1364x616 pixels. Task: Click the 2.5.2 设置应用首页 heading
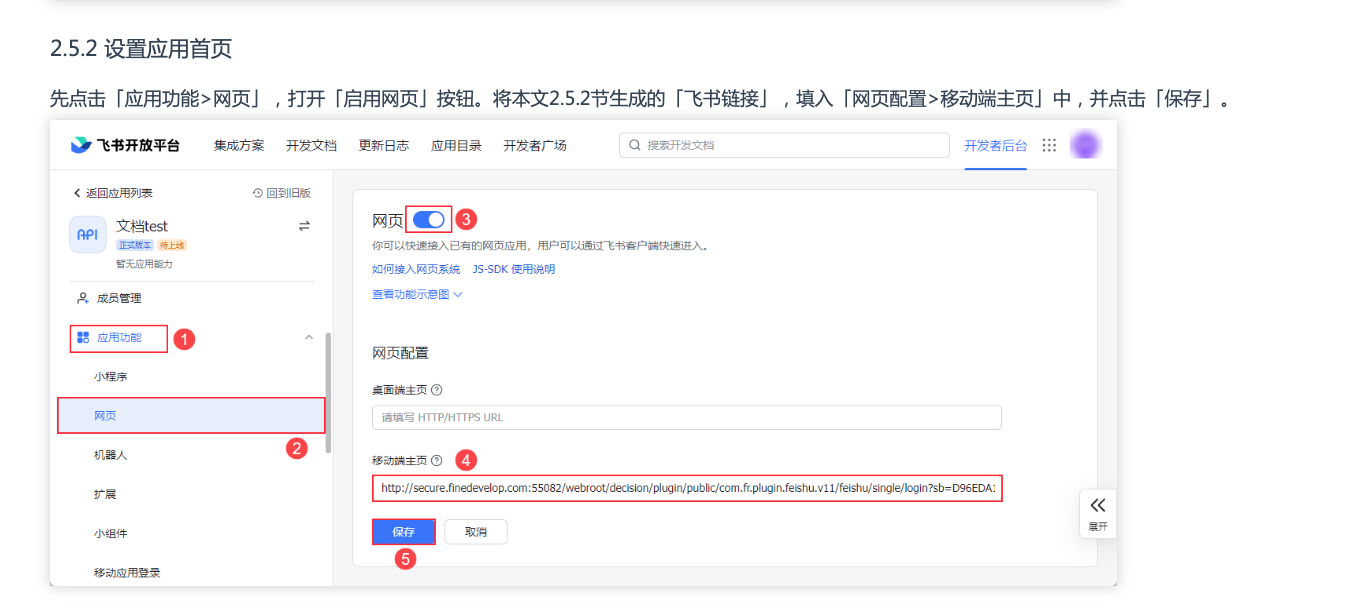pos(141,48)
